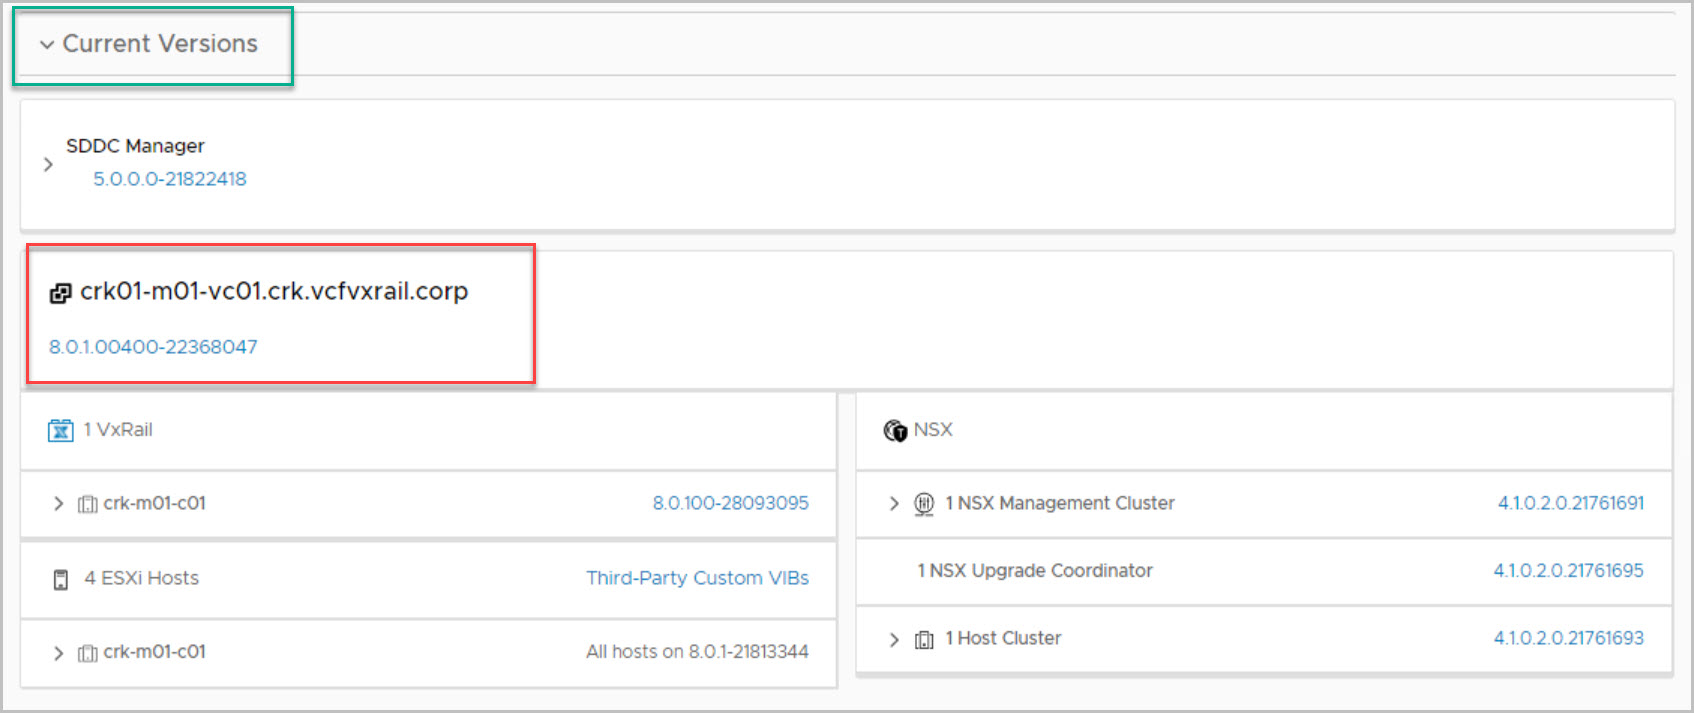Expand the NSX Management Cluster row
The width and height of the screenshot is (1694, 713).
[x=894, y=504]
